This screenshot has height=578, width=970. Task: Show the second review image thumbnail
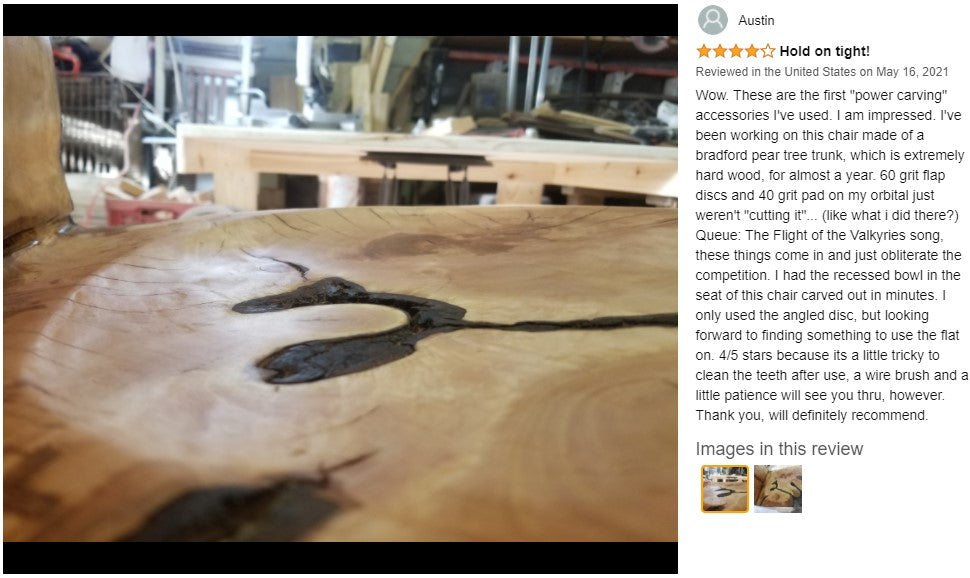tap(778, 489)
